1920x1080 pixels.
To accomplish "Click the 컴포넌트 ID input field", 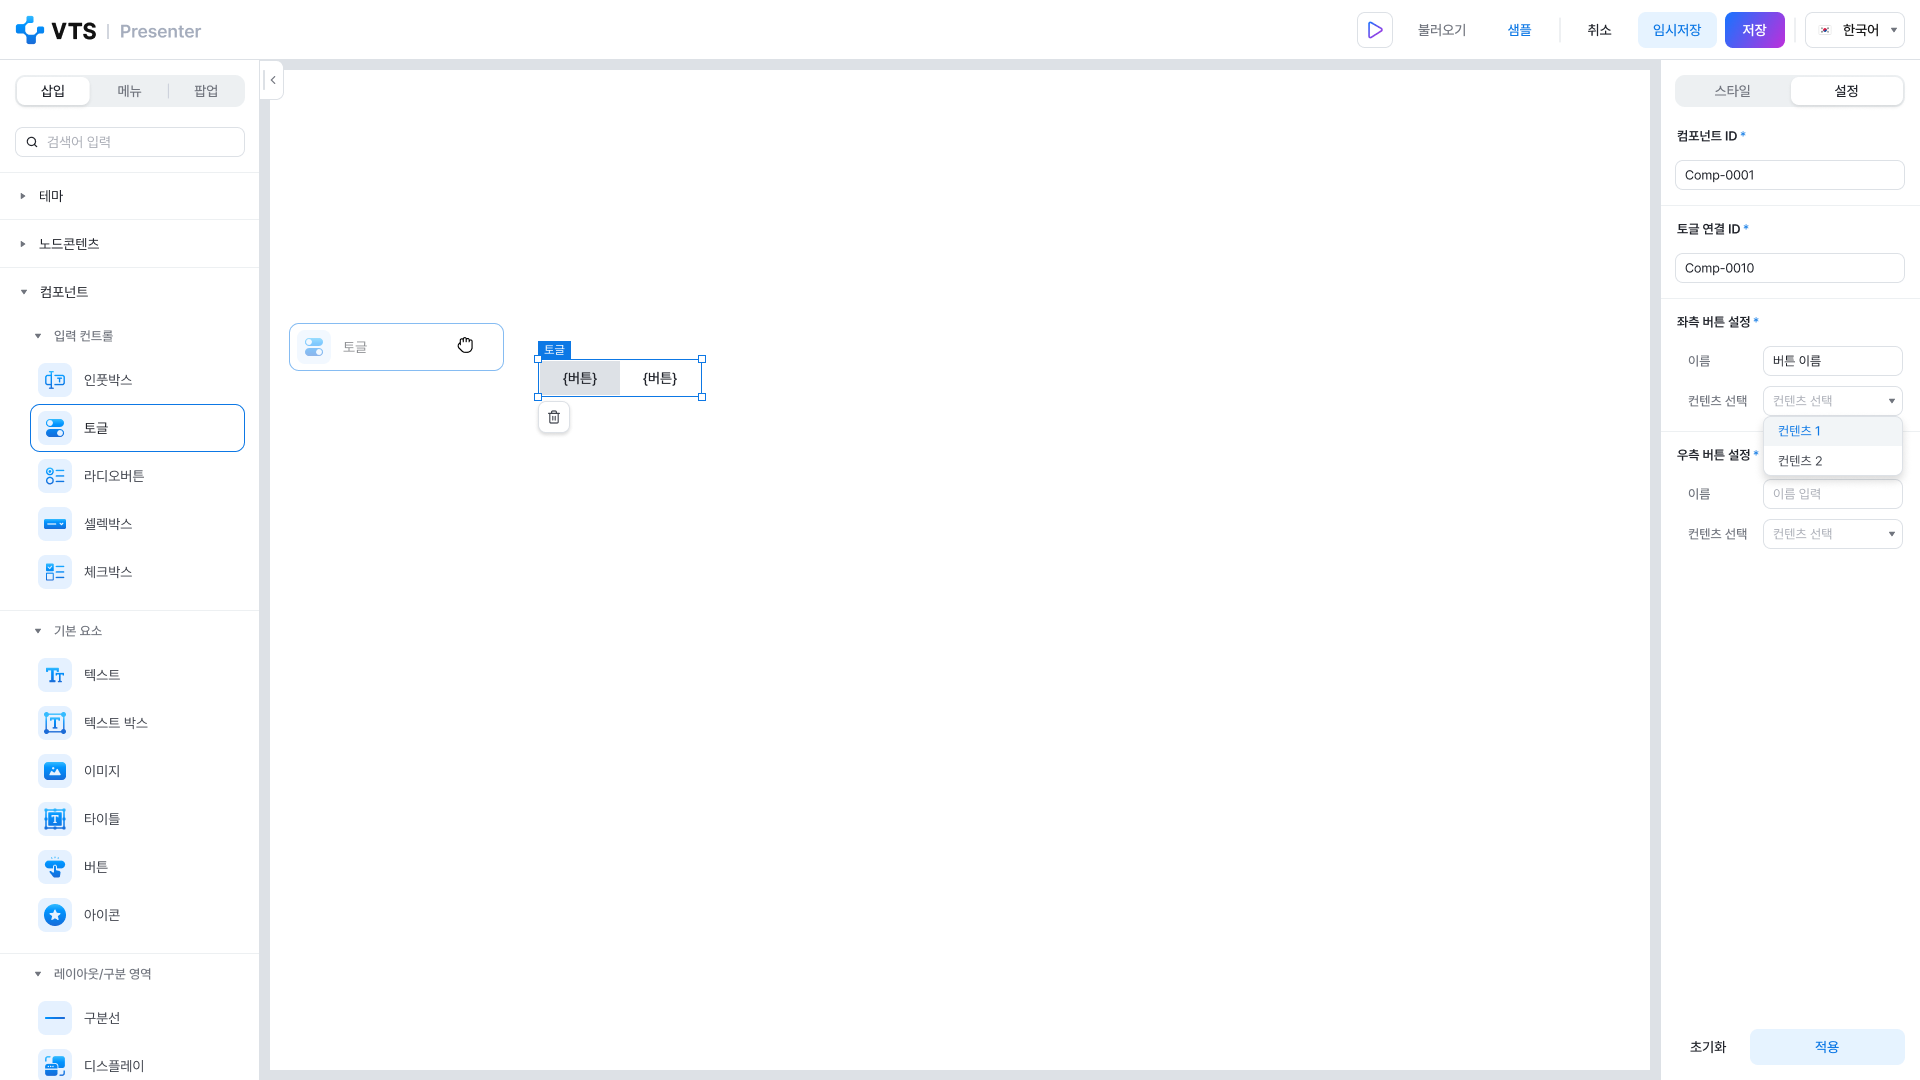I will point(1790,175).
